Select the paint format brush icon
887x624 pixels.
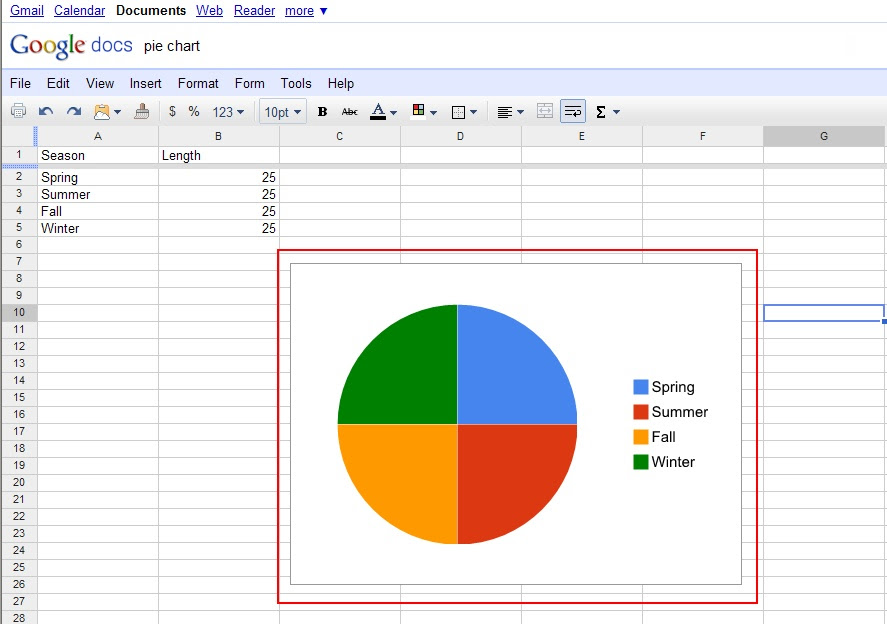142,112
